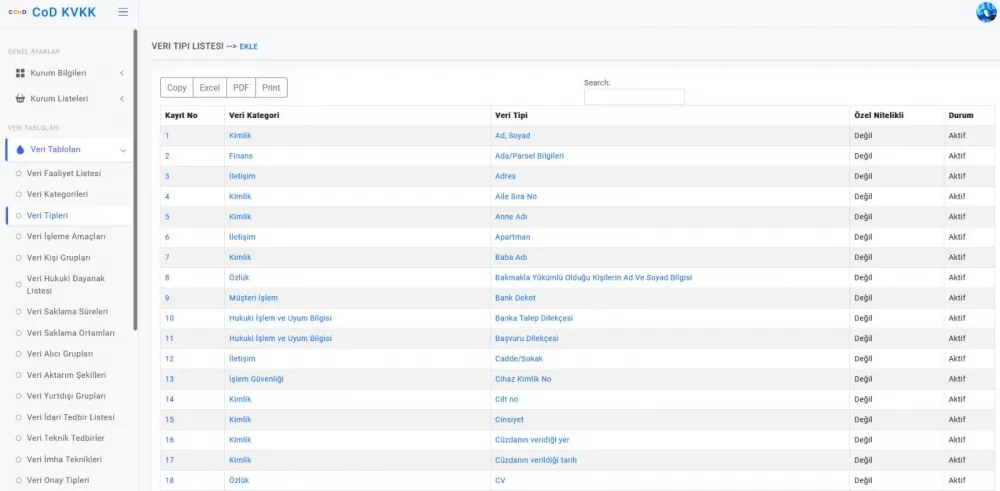1000x491 pixels.
Task: Click the PDF export button
Action: [x=241, y=88]
